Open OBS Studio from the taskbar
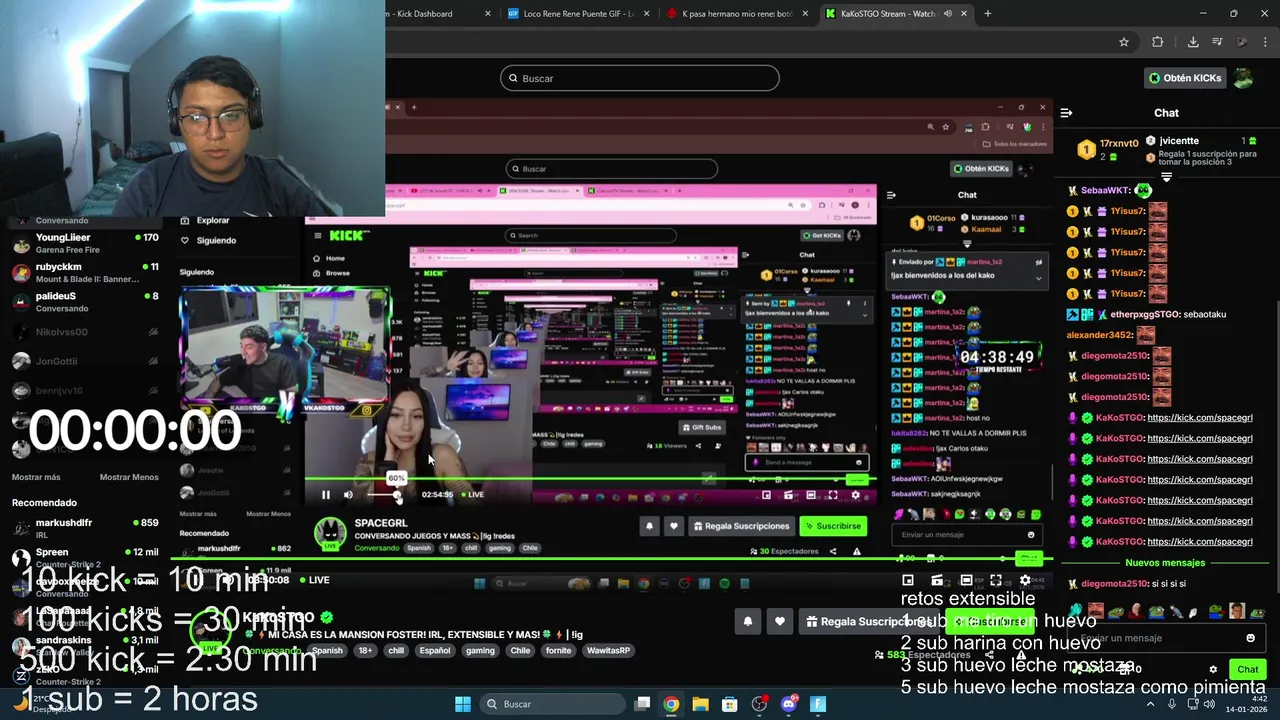This screenshot has width=1280, height=720. click(759, 704)
